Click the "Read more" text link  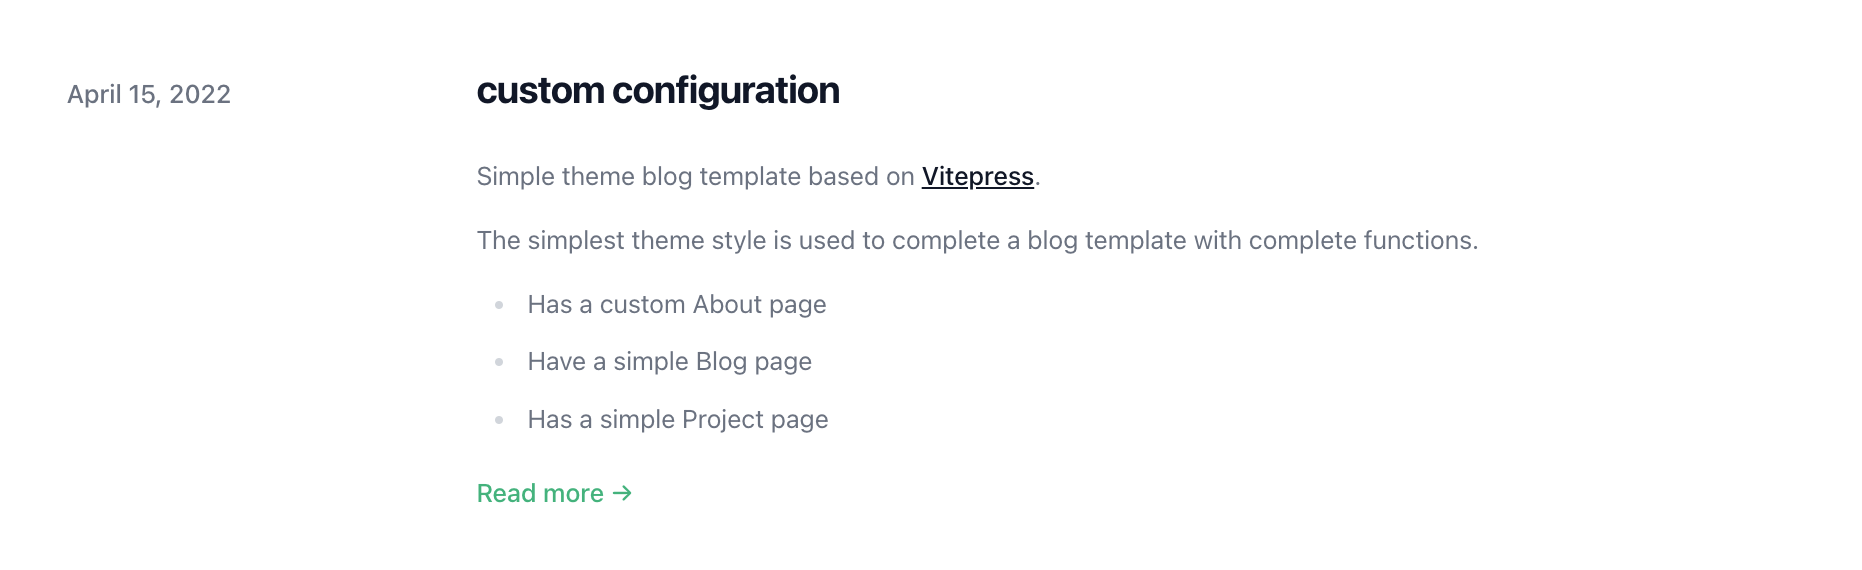(540, 494)
